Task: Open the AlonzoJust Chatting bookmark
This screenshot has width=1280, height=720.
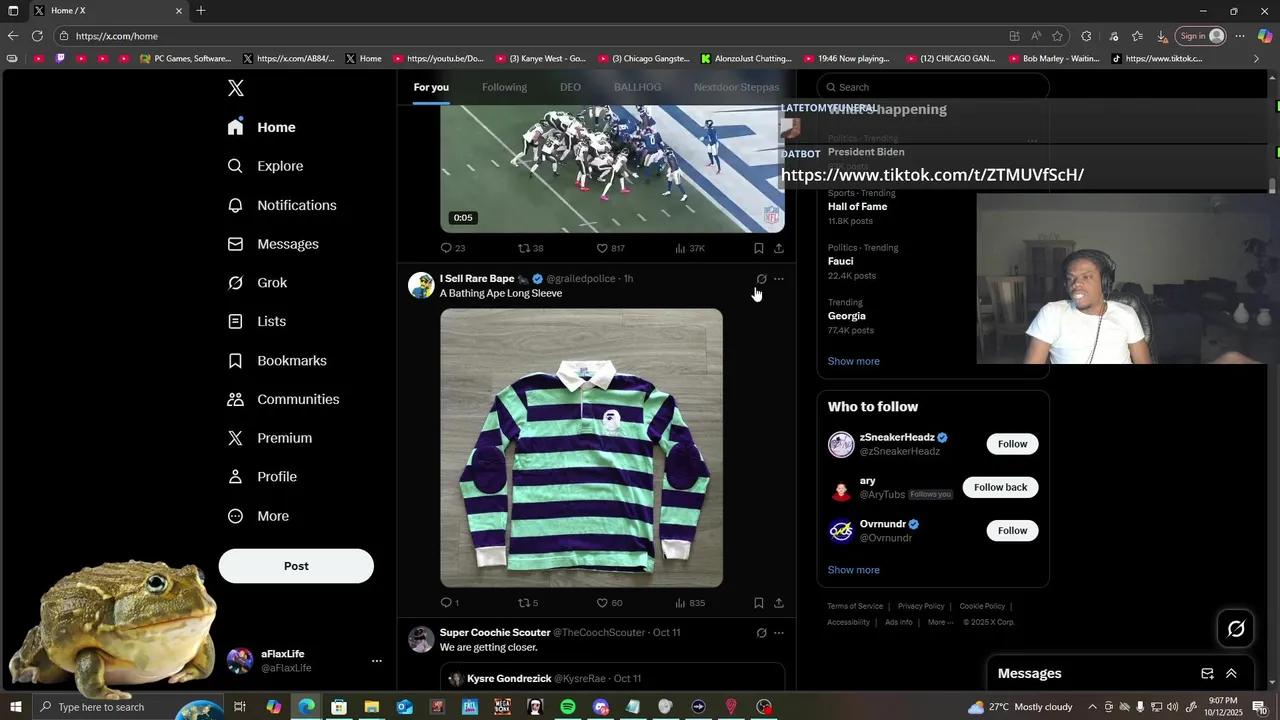Action: pos(746,59)
